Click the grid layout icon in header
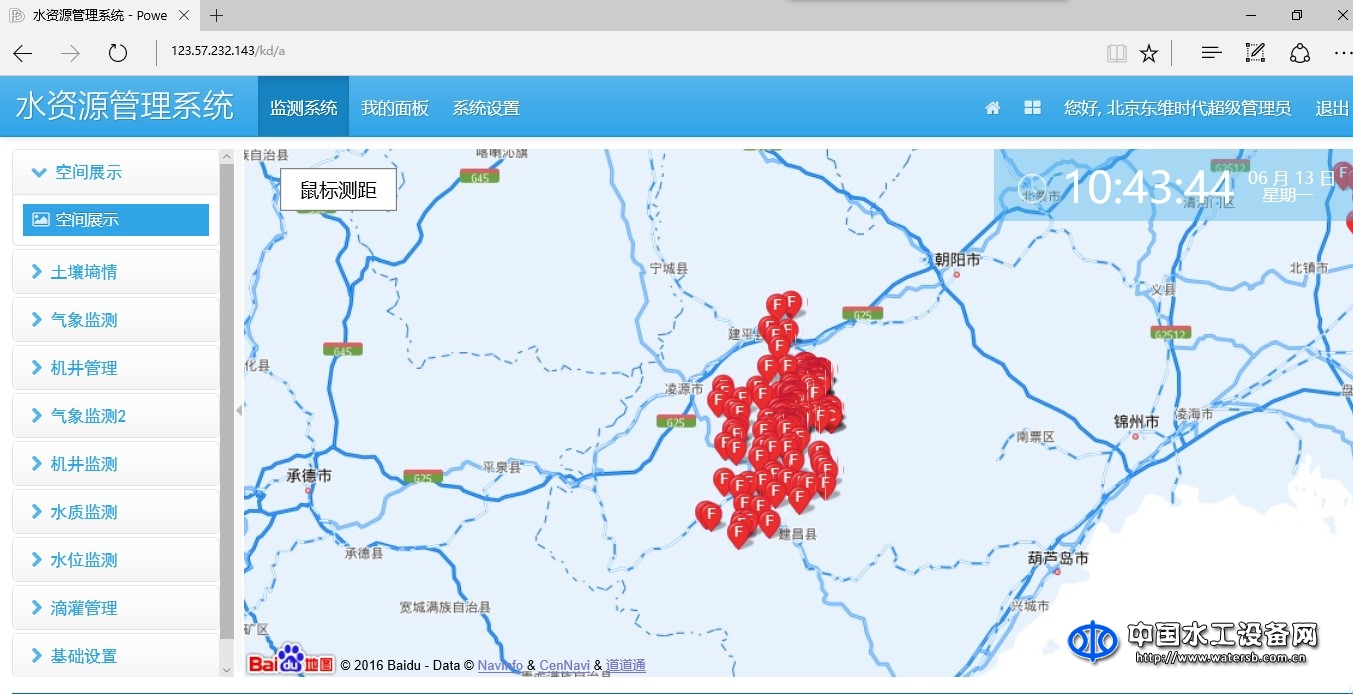Screen dimensions: 1353x694 coord(1032,108)
